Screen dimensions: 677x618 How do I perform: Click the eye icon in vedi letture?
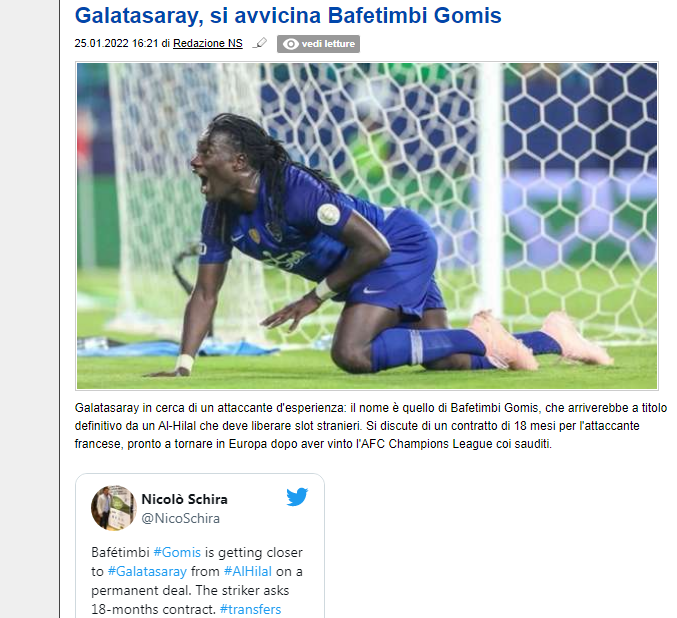(x=291, y=44)
